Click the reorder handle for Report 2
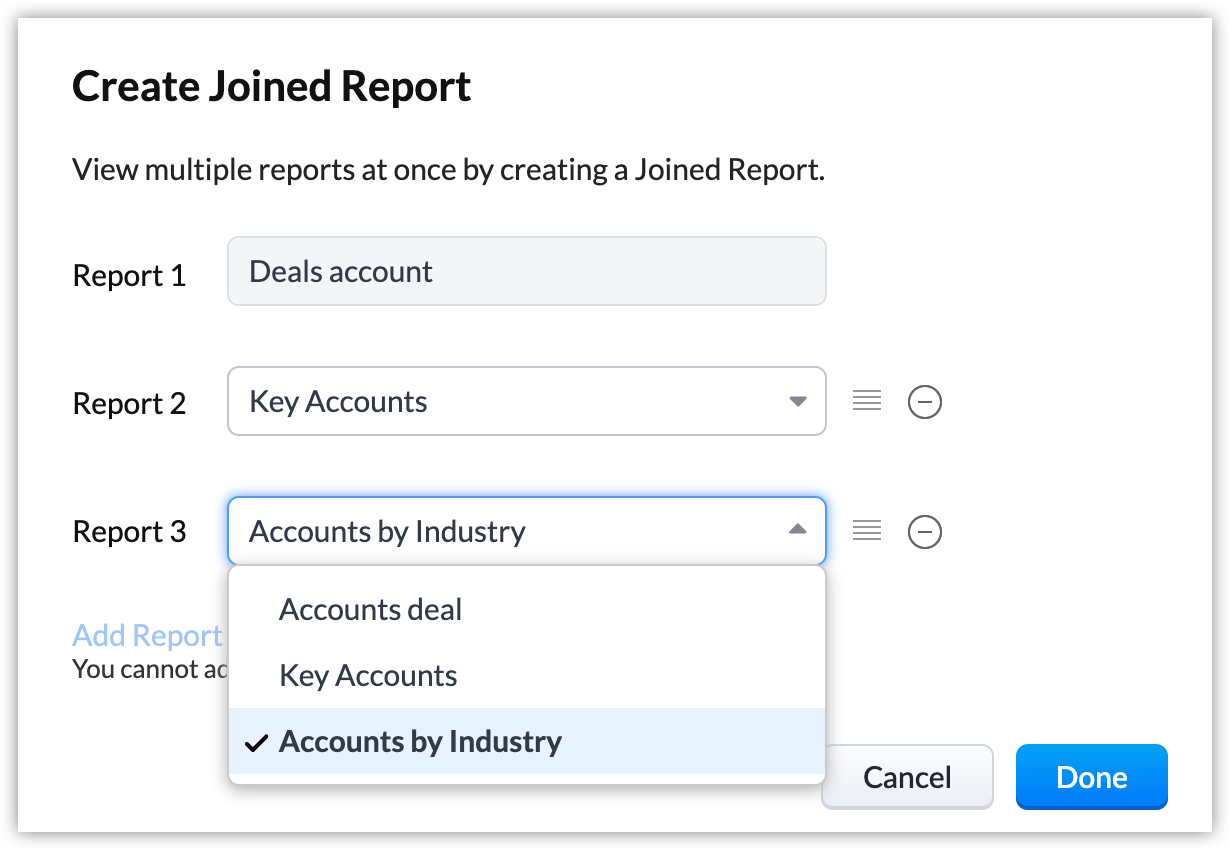The image size is (1230, 850). click(866, 402)
